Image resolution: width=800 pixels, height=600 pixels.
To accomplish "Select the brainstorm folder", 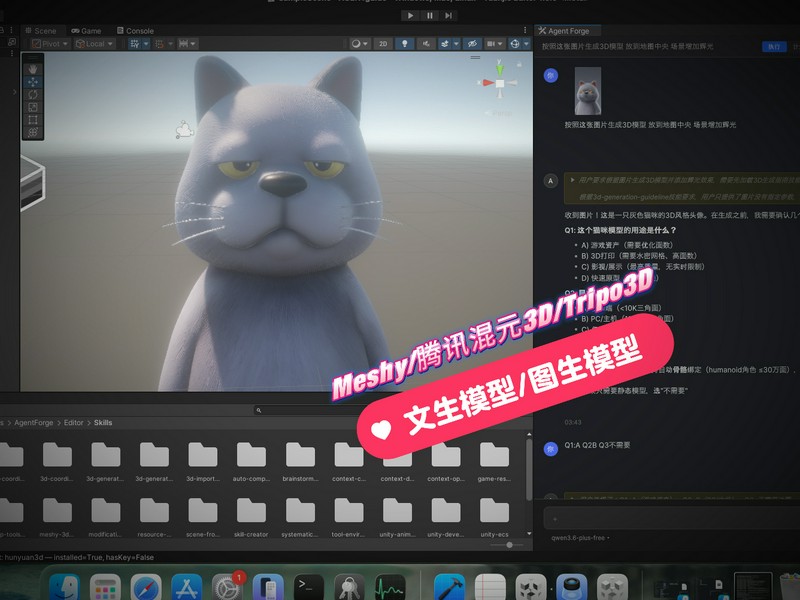I will coord(300,461).
